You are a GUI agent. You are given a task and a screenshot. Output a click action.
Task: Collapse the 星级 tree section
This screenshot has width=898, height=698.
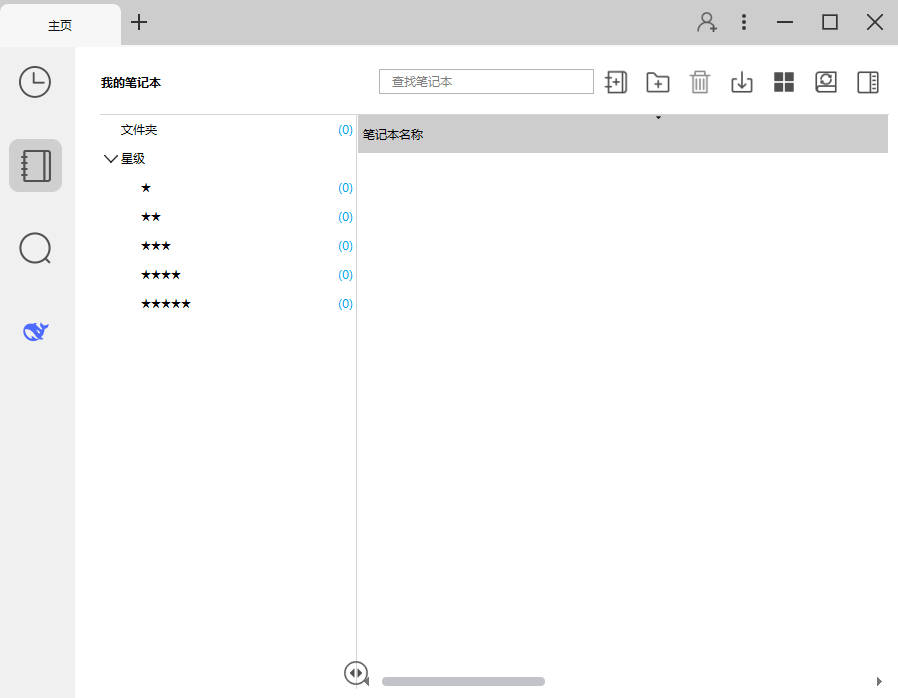(111, 159)
